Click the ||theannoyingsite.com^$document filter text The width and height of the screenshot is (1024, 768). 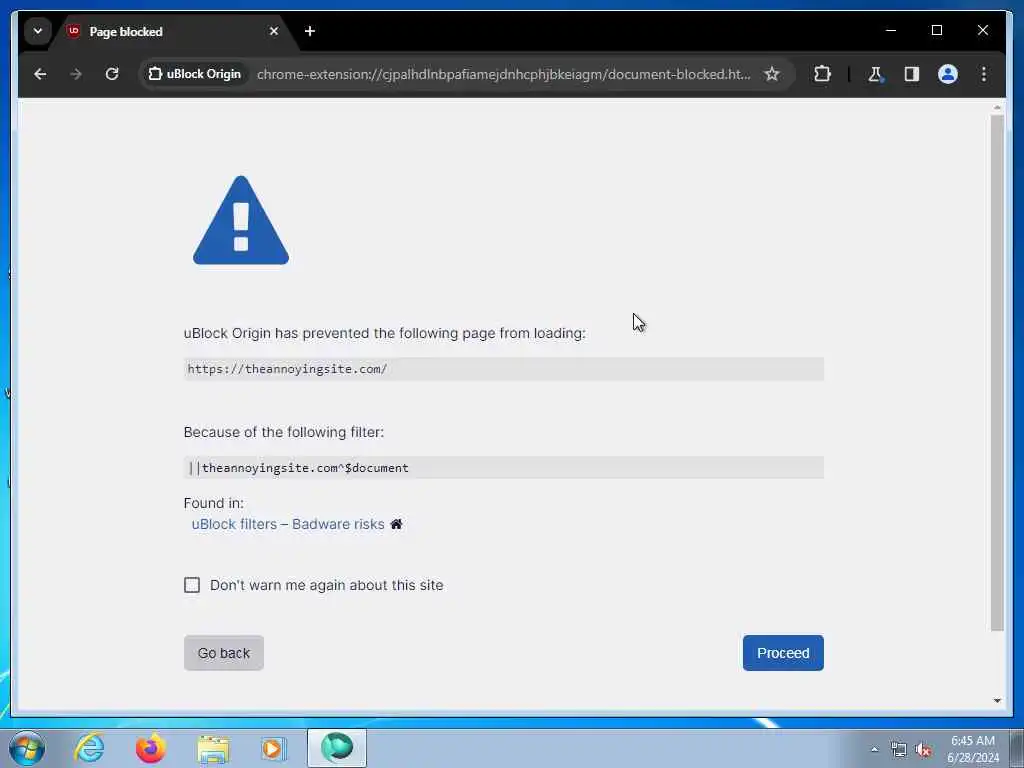tap(298, 468)
